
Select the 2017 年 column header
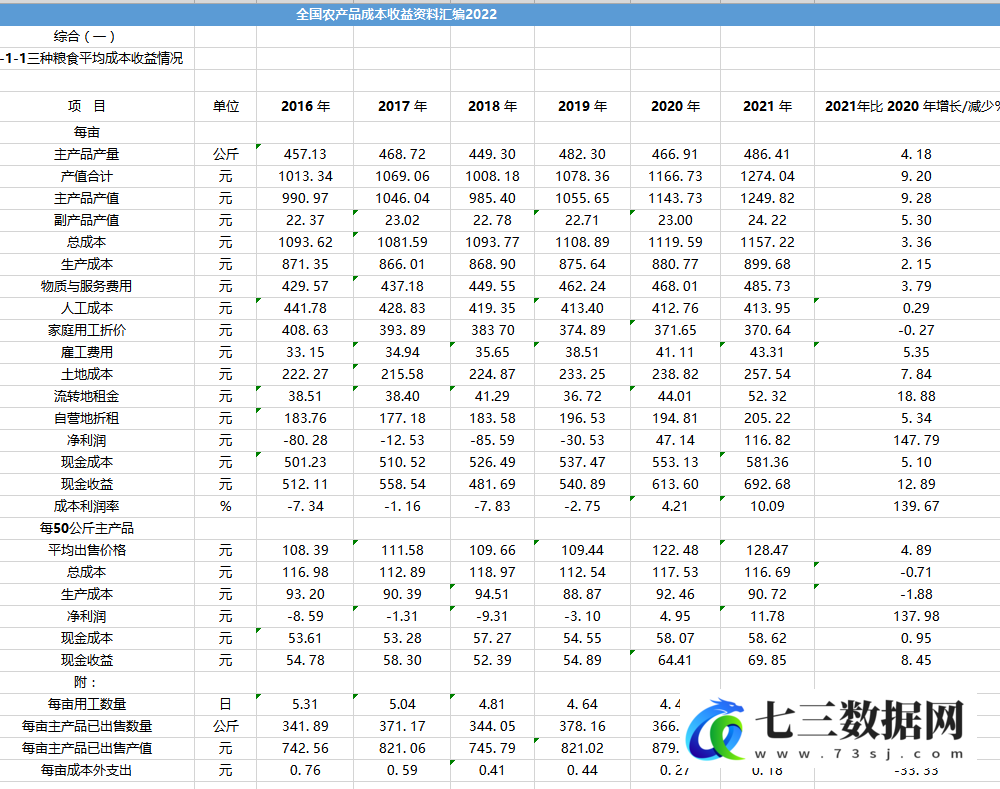(x=402, y=107)
